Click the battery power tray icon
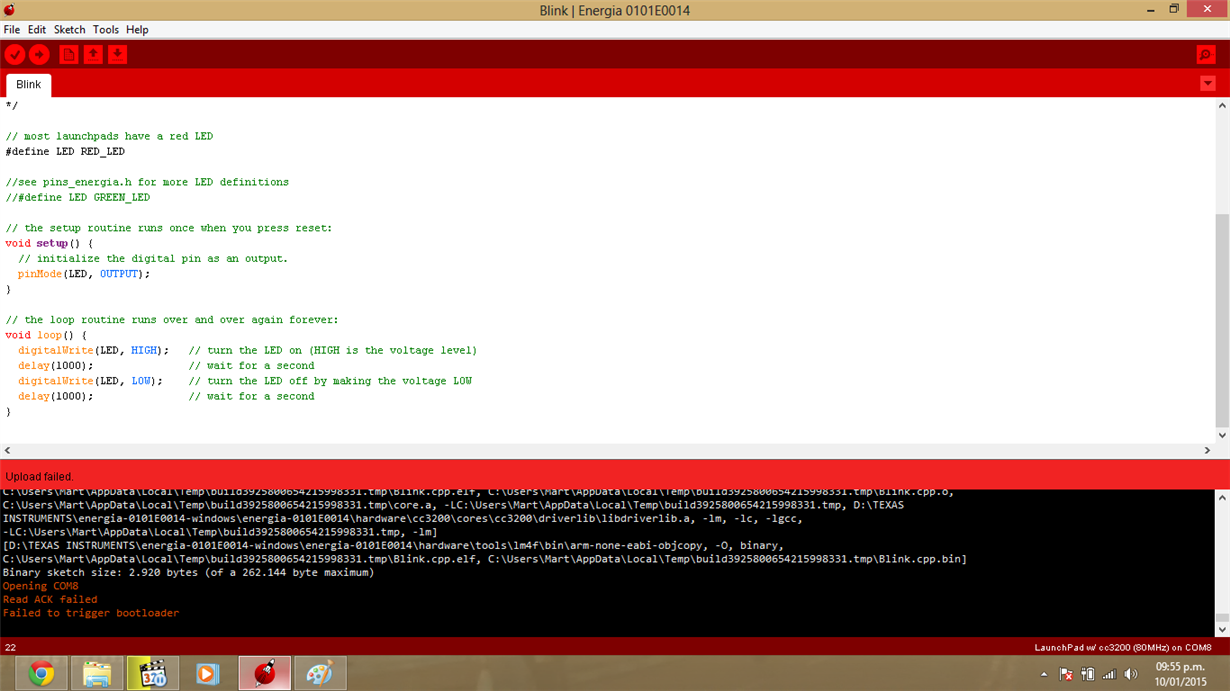Image resolution: width=1230 pixels, height=691 pixels. point(1088,675)
